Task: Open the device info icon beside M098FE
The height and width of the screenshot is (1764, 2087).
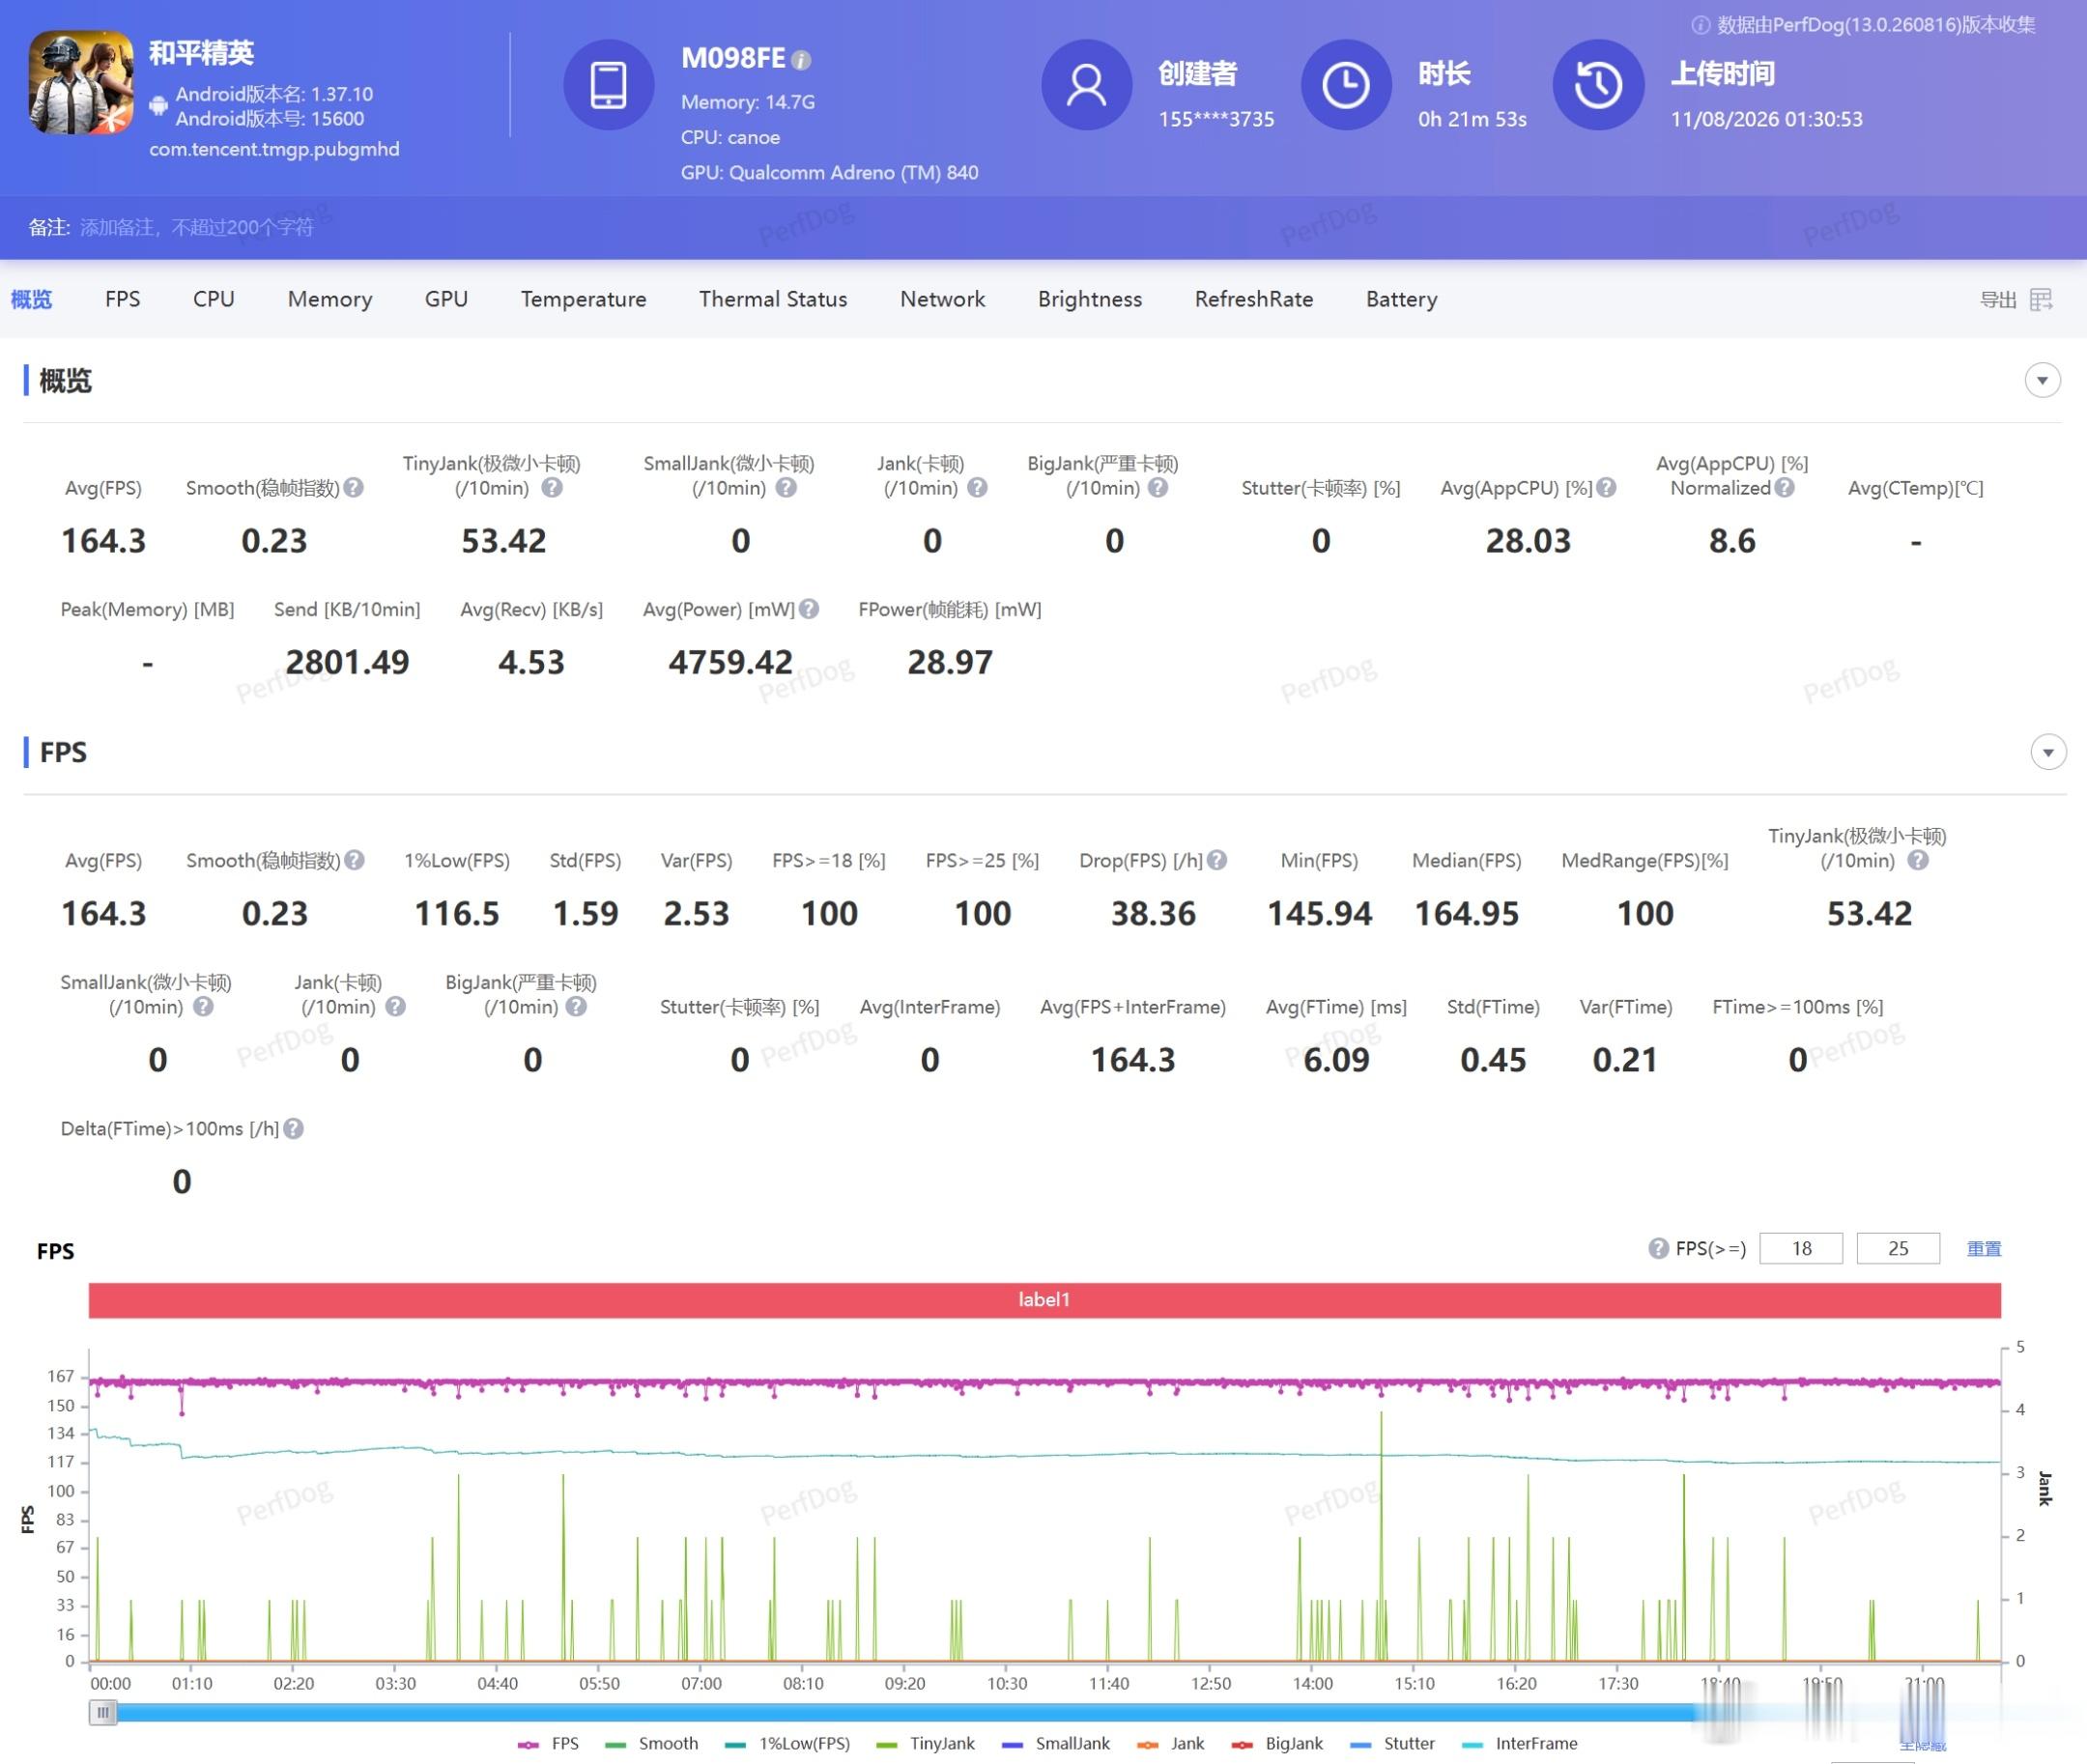Action: pos(800,60)
